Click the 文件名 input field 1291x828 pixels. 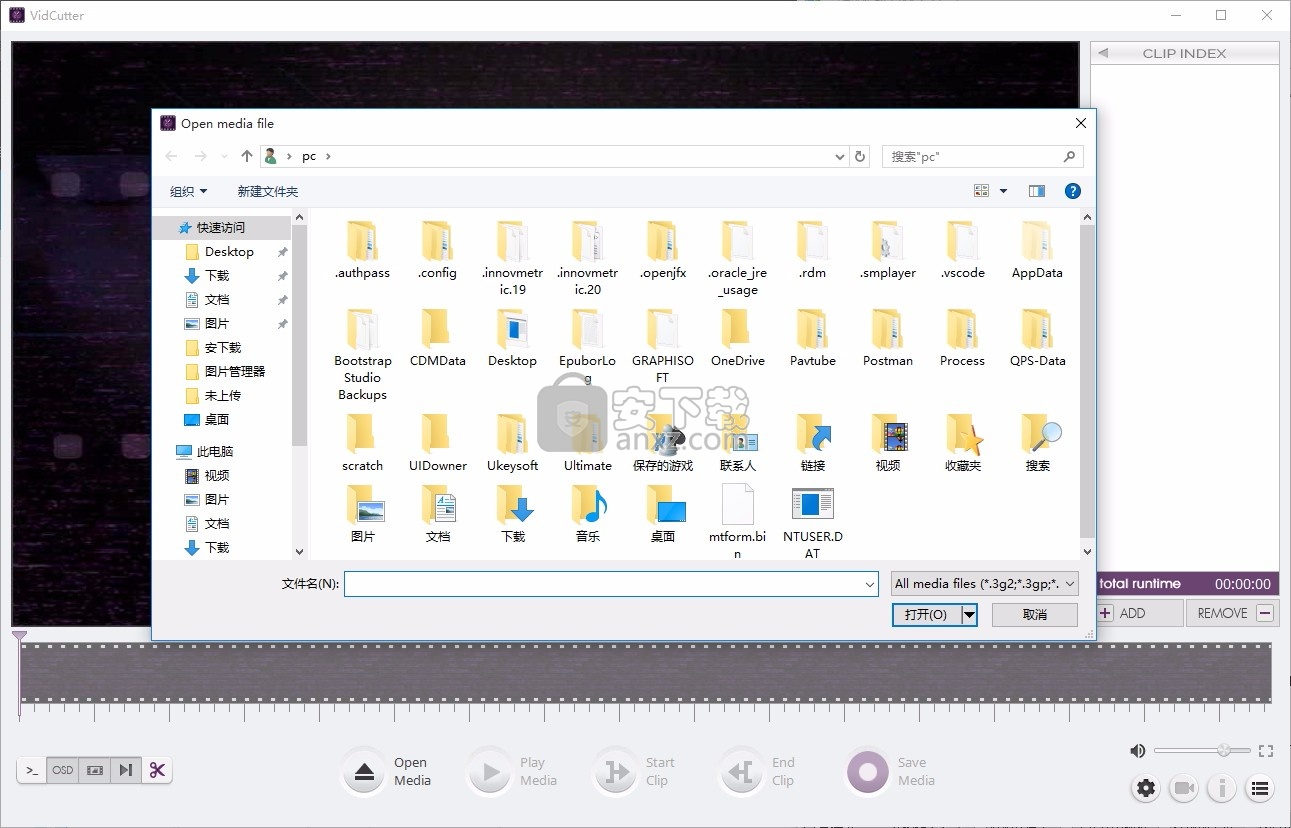pyautogui.click(x=603, y=584)
